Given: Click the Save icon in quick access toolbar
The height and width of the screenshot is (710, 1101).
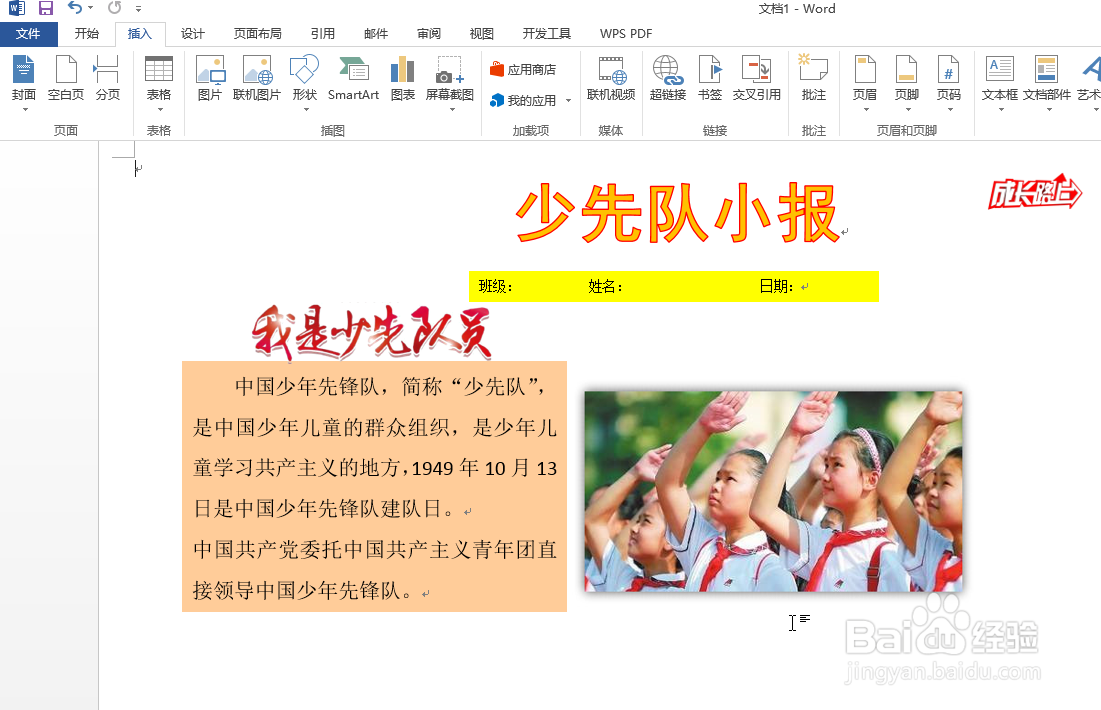Looking at the screenshot, I should (x=46, y=8).
